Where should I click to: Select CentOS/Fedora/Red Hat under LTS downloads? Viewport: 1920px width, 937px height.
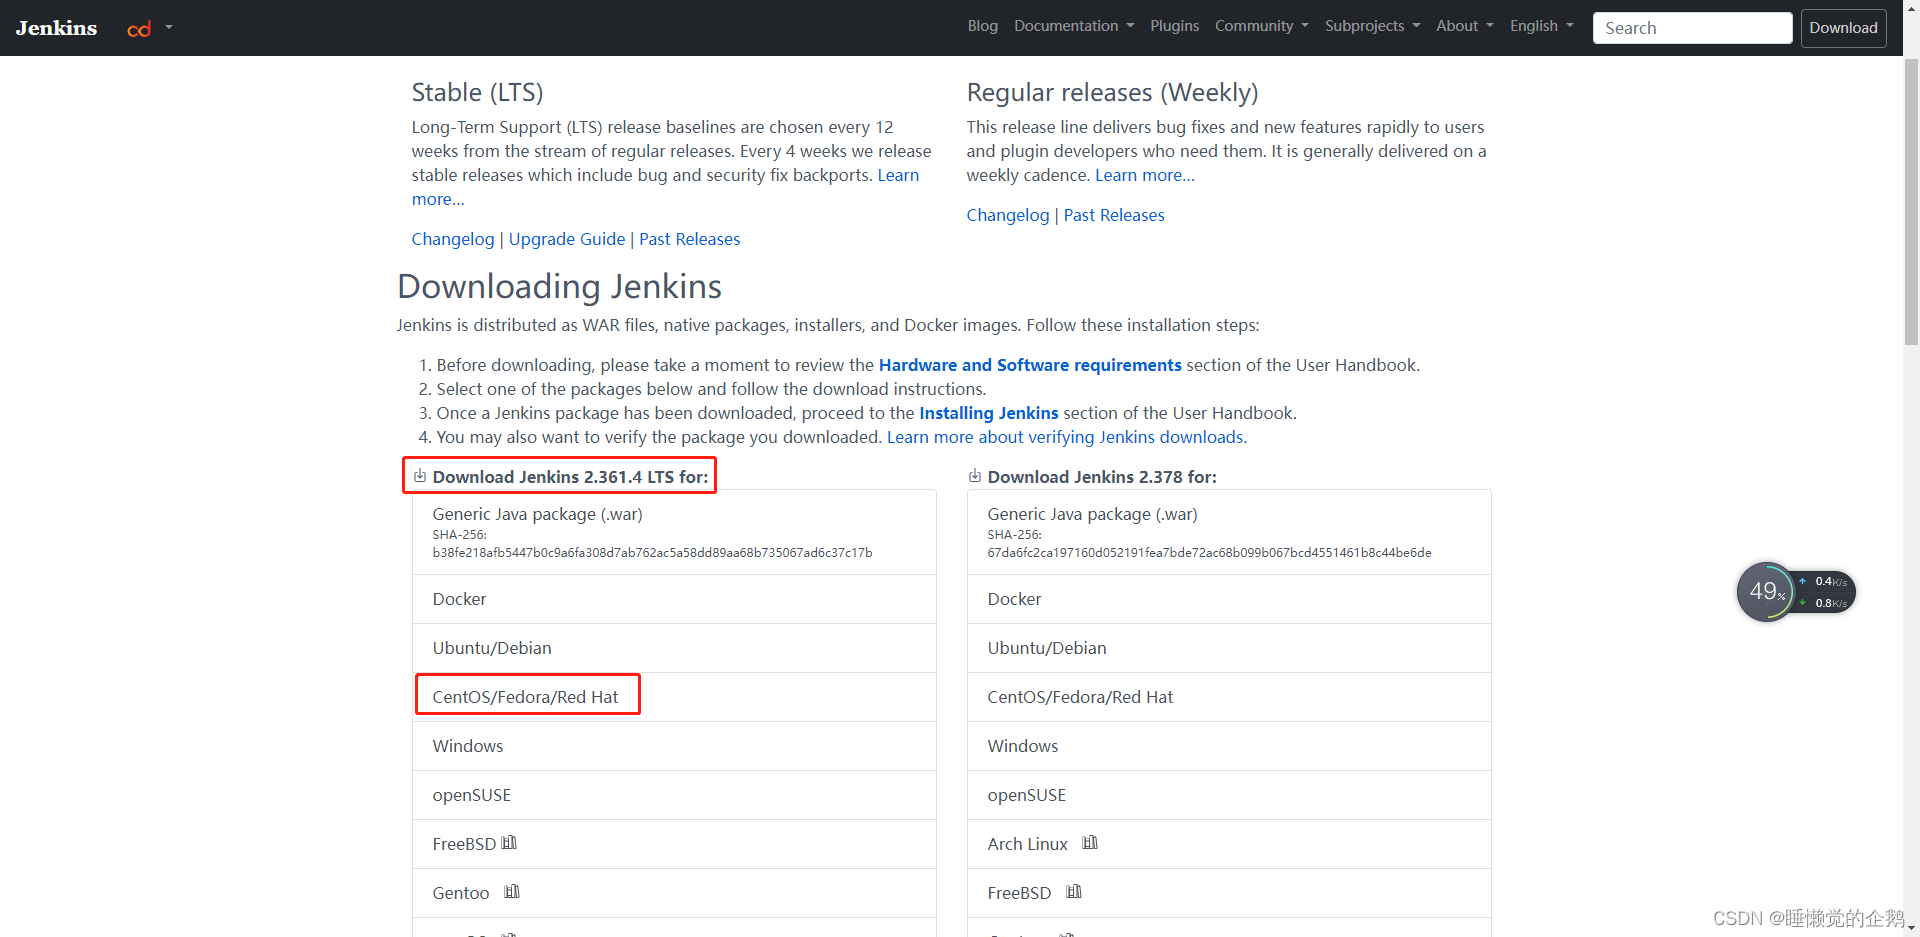click(x=674, y=697)
